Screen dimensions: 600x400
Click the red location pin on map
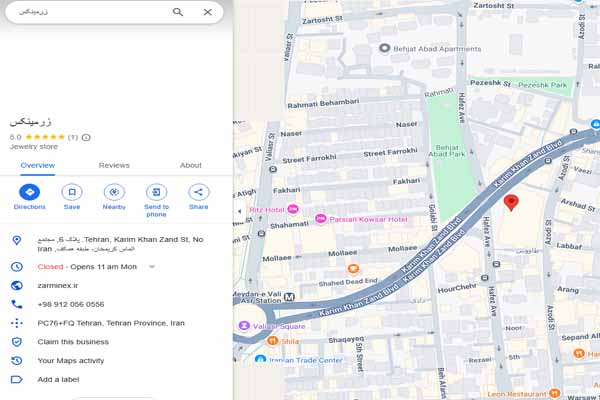click(511, 203)
